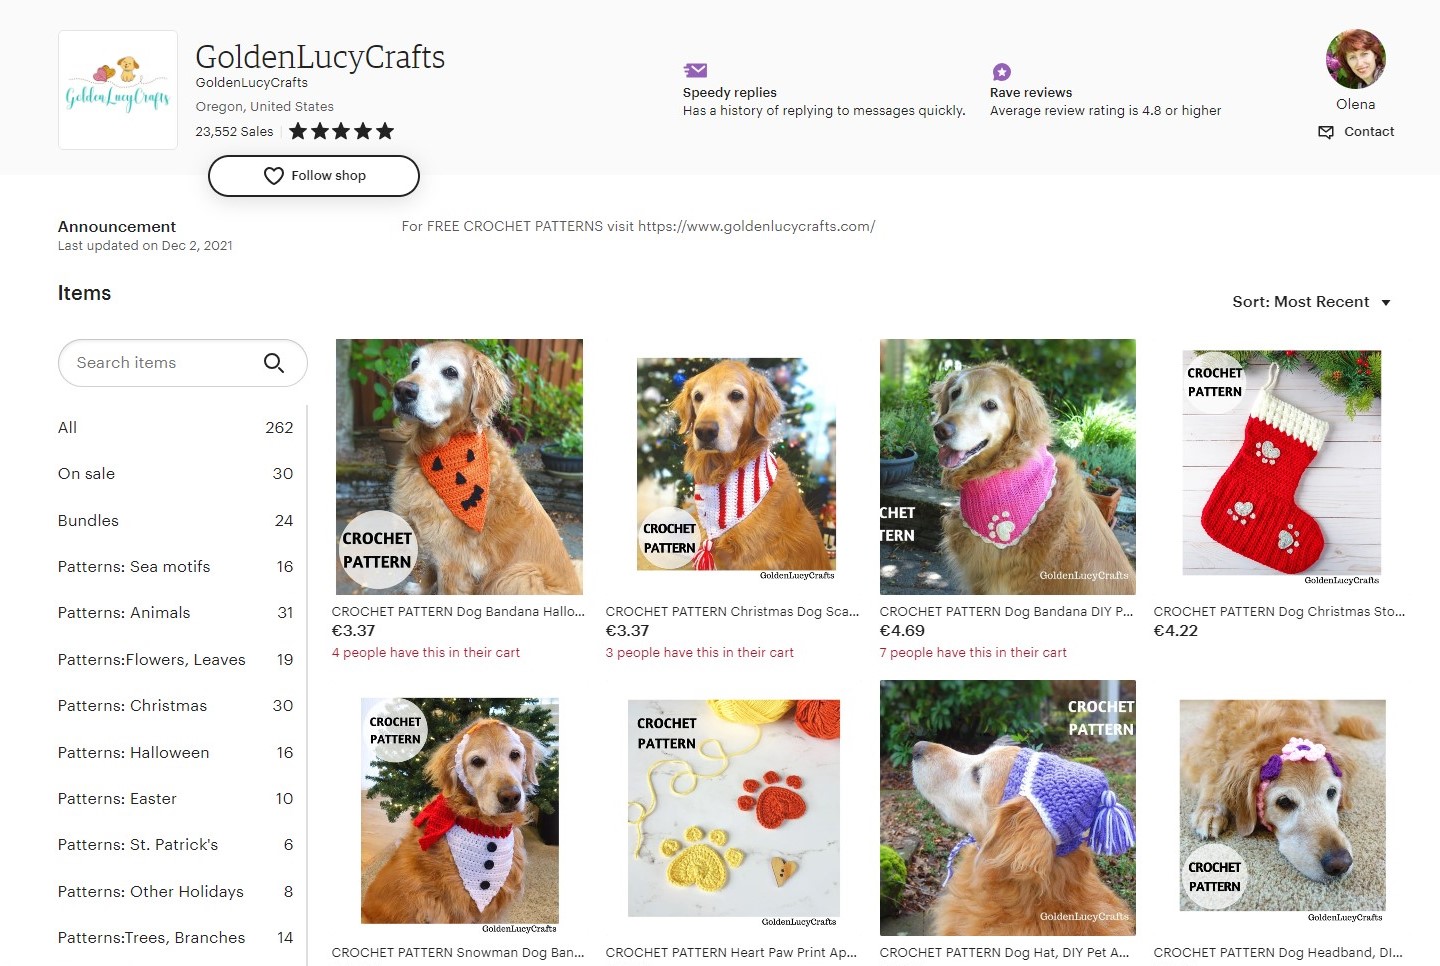The height and width of the screenshot is (966, 1440).
Task: Click the Follow shop button
Action: click(313, 176)
